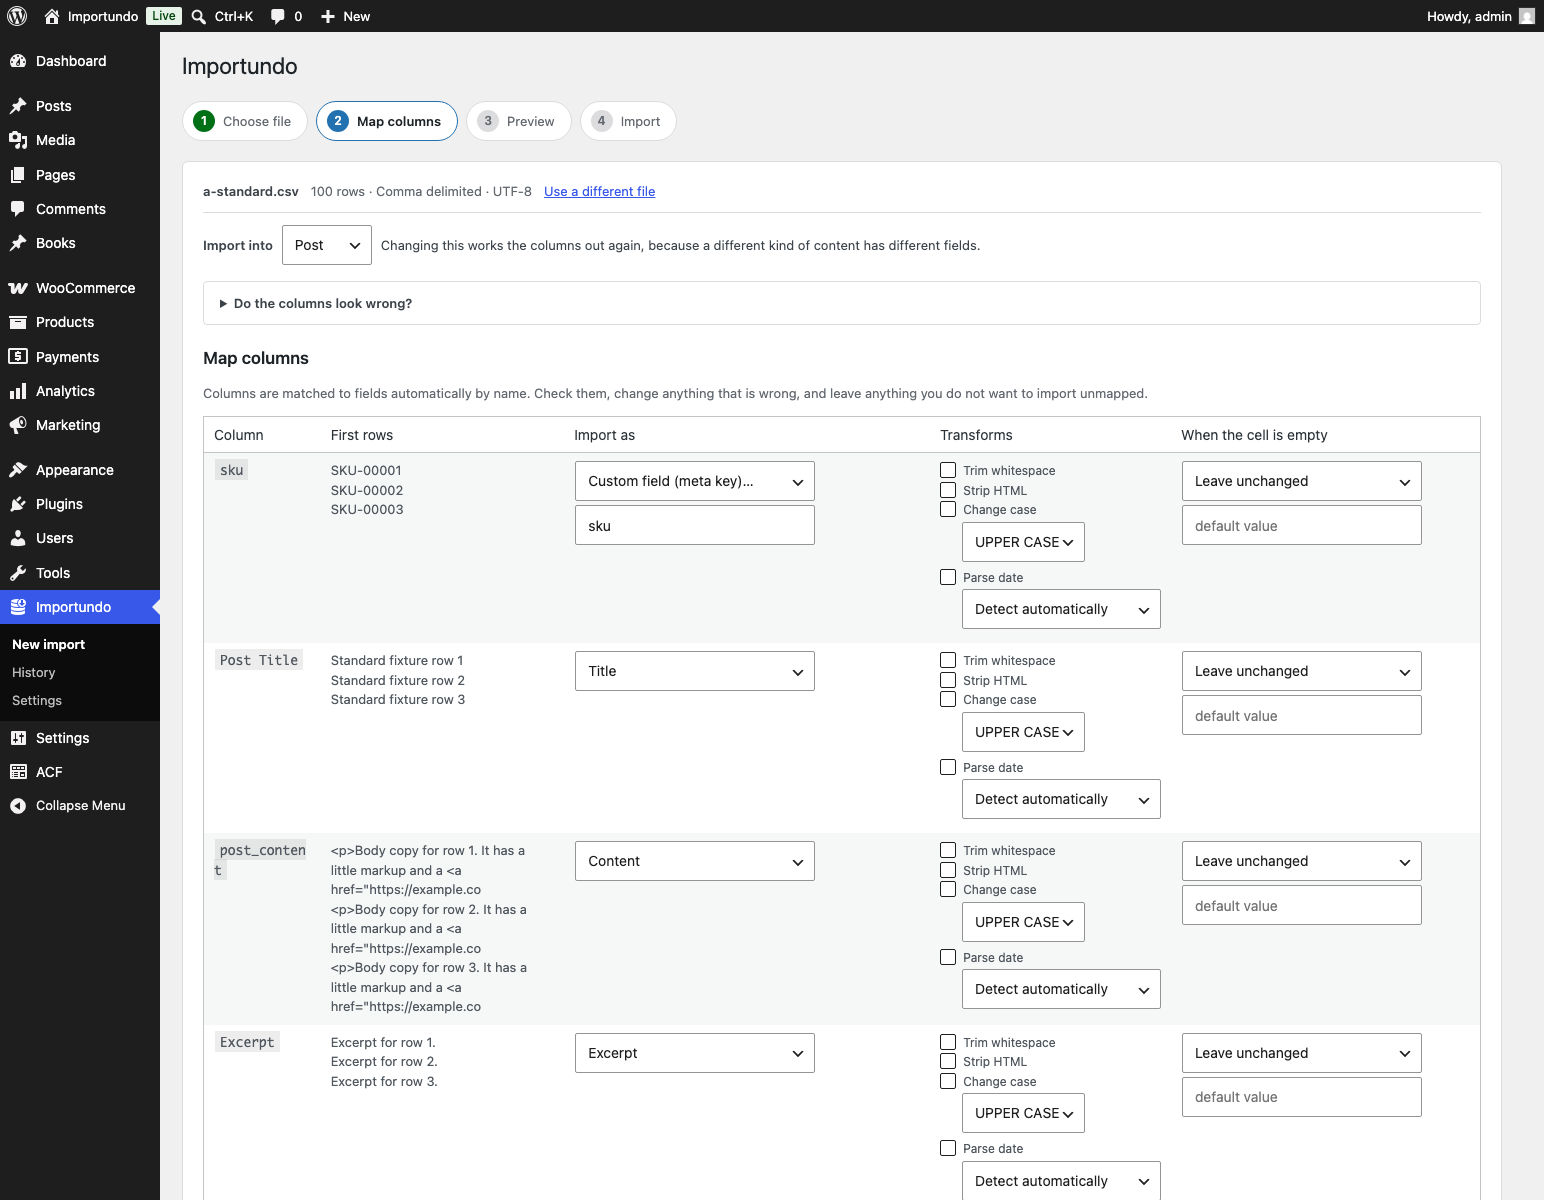Viewport: 1544px width, 1200px height.
Task: Click the plus New content icon
Action: [328, 16]
